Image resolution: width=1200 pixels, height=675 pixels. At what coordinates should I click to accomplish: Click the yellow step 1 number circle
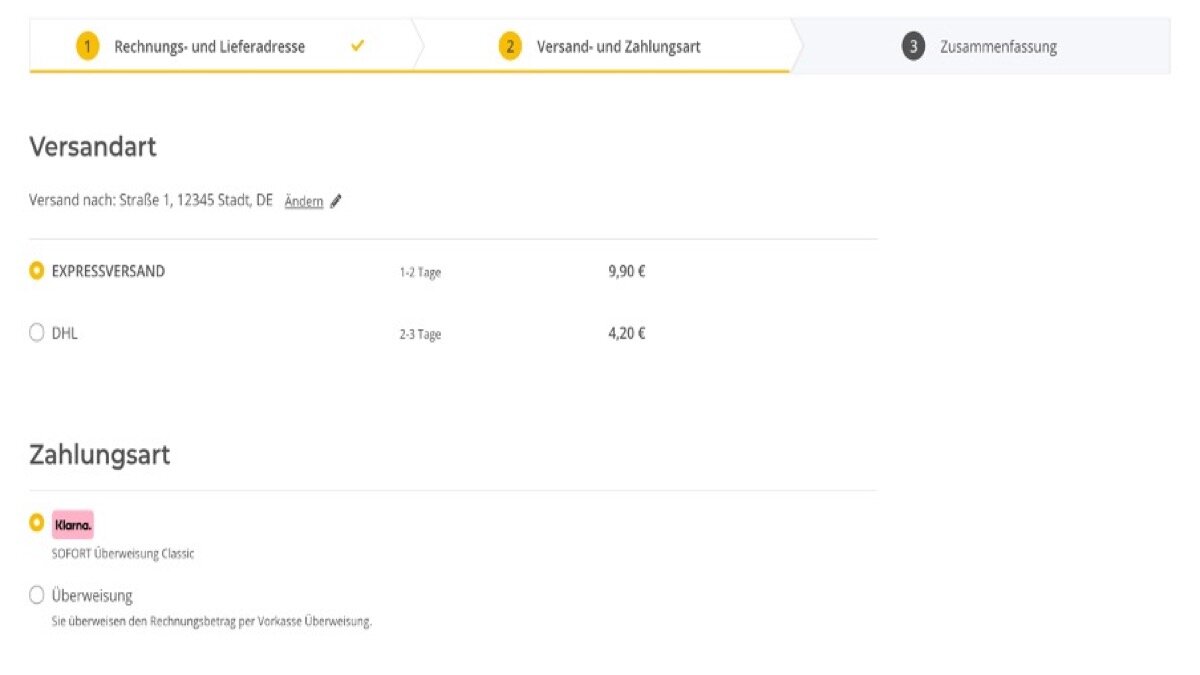point(88,47)
